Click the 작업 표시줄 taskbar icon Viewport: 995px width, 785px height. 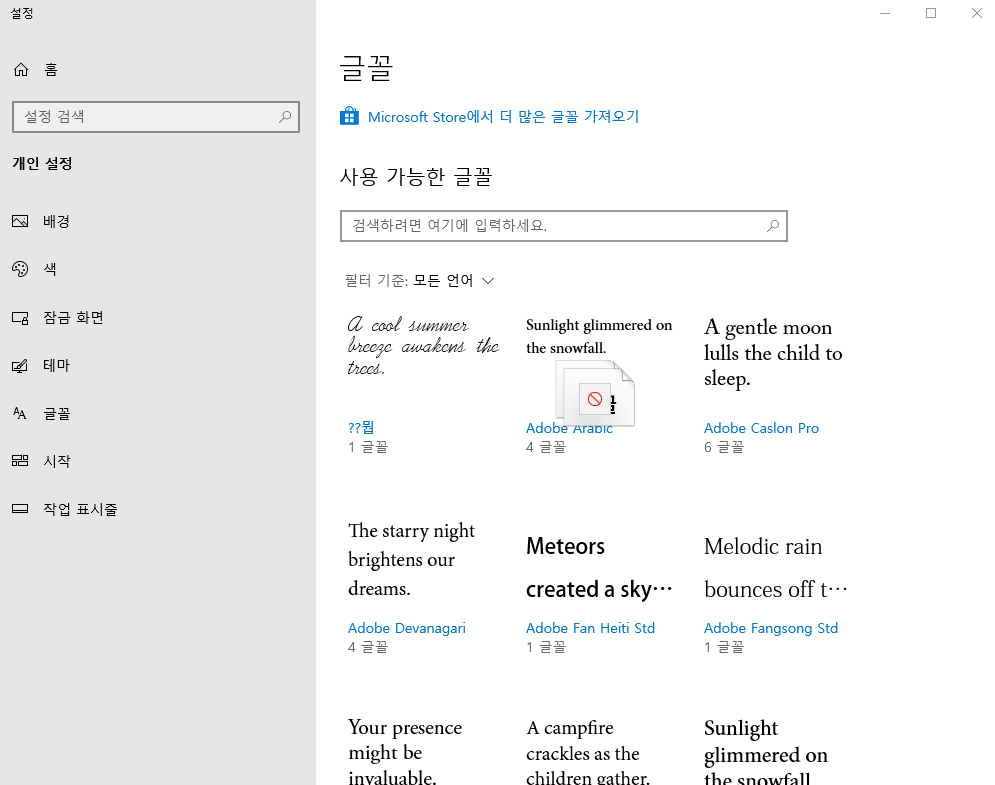pyautogui.click(x=20, y=508)
